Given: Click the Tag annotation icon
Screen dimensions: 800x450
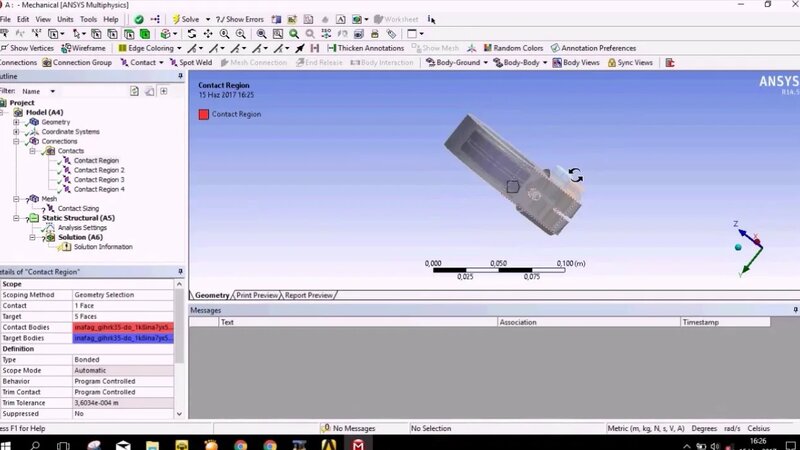Looking at the screenshot, I should pos(391,34).
